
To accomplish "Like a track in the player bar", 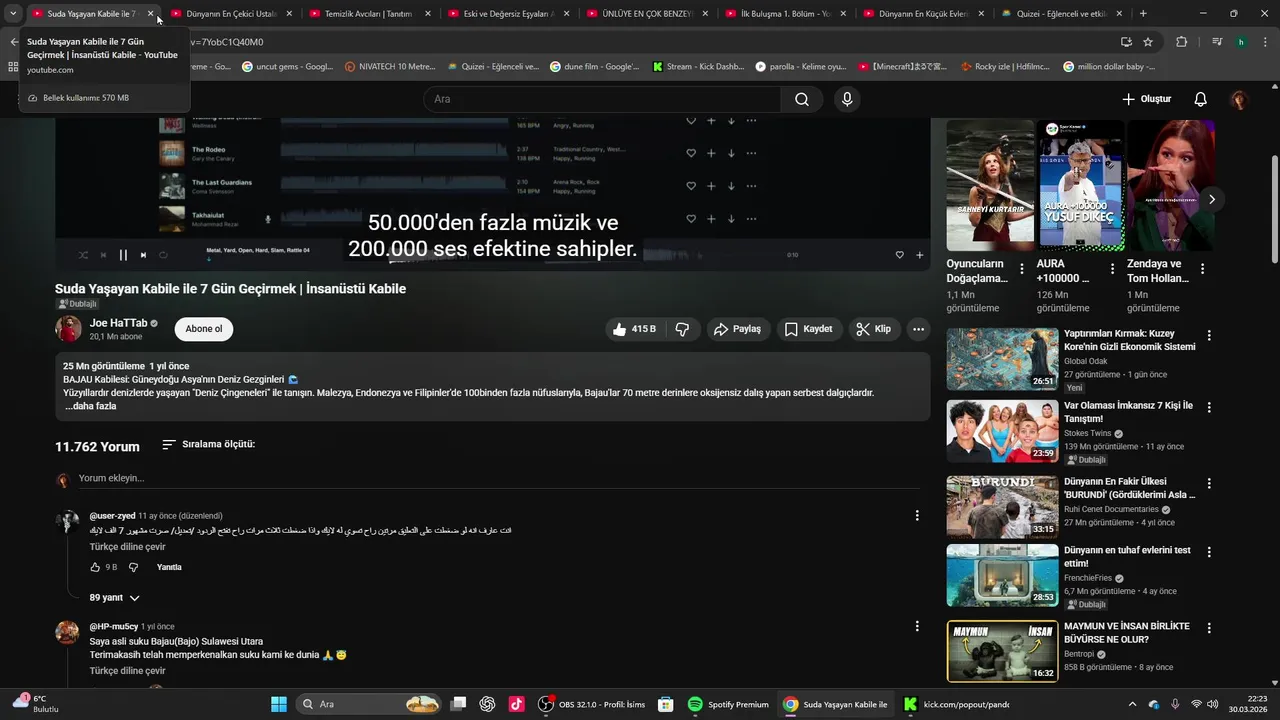I will pos(899,255).
